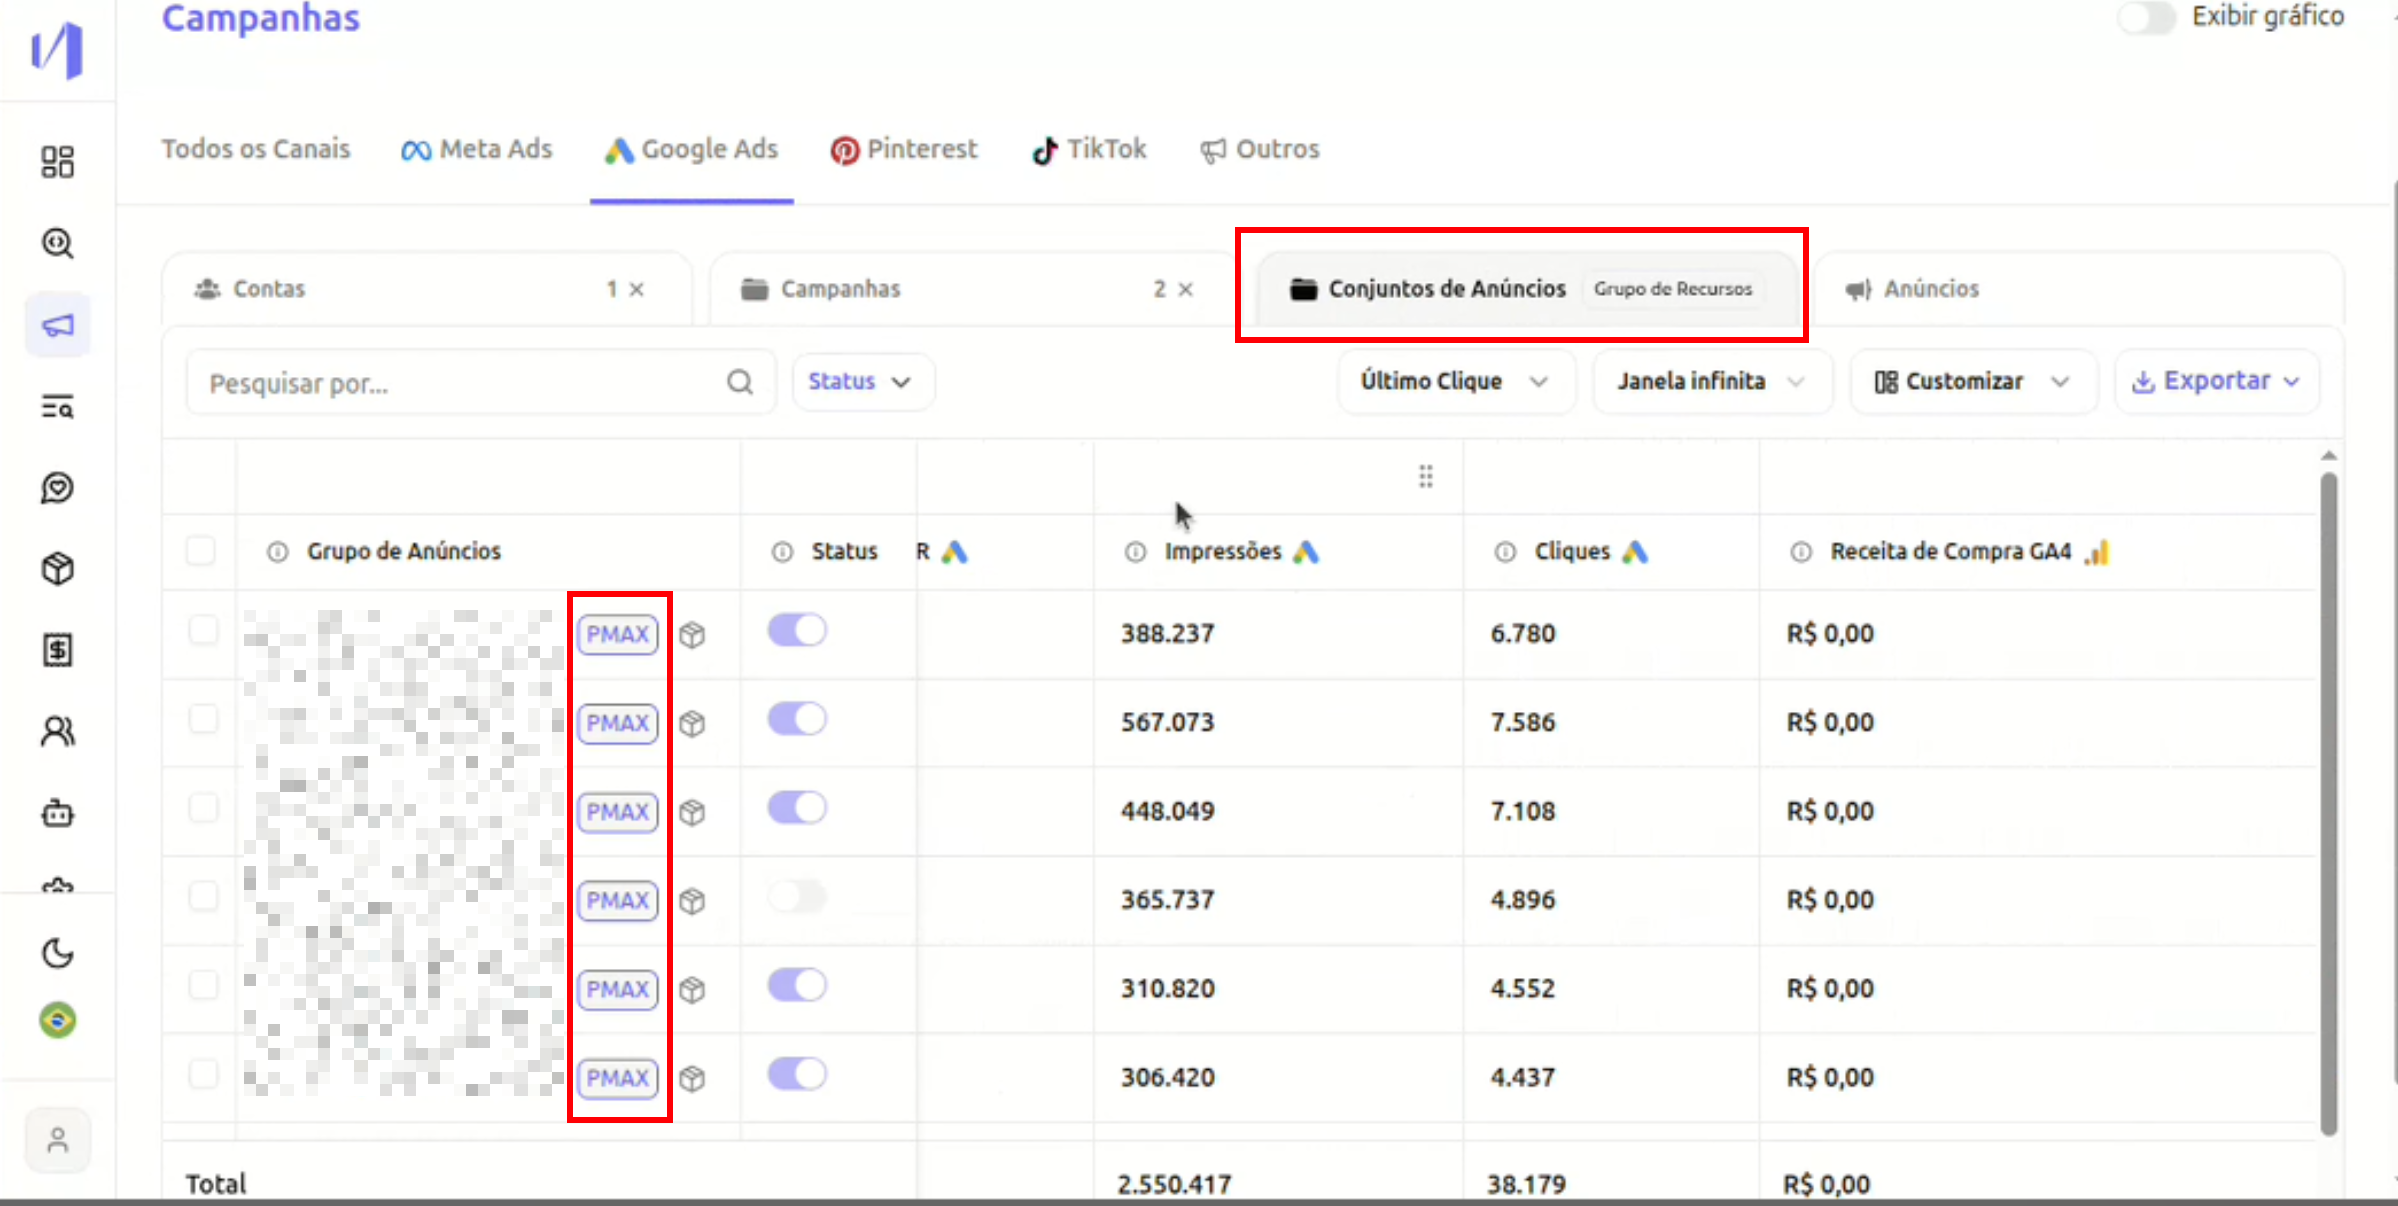The image size is (2398, 1206).
Task: Open the chat heart sidebar icon
Action: pos(57,488)
